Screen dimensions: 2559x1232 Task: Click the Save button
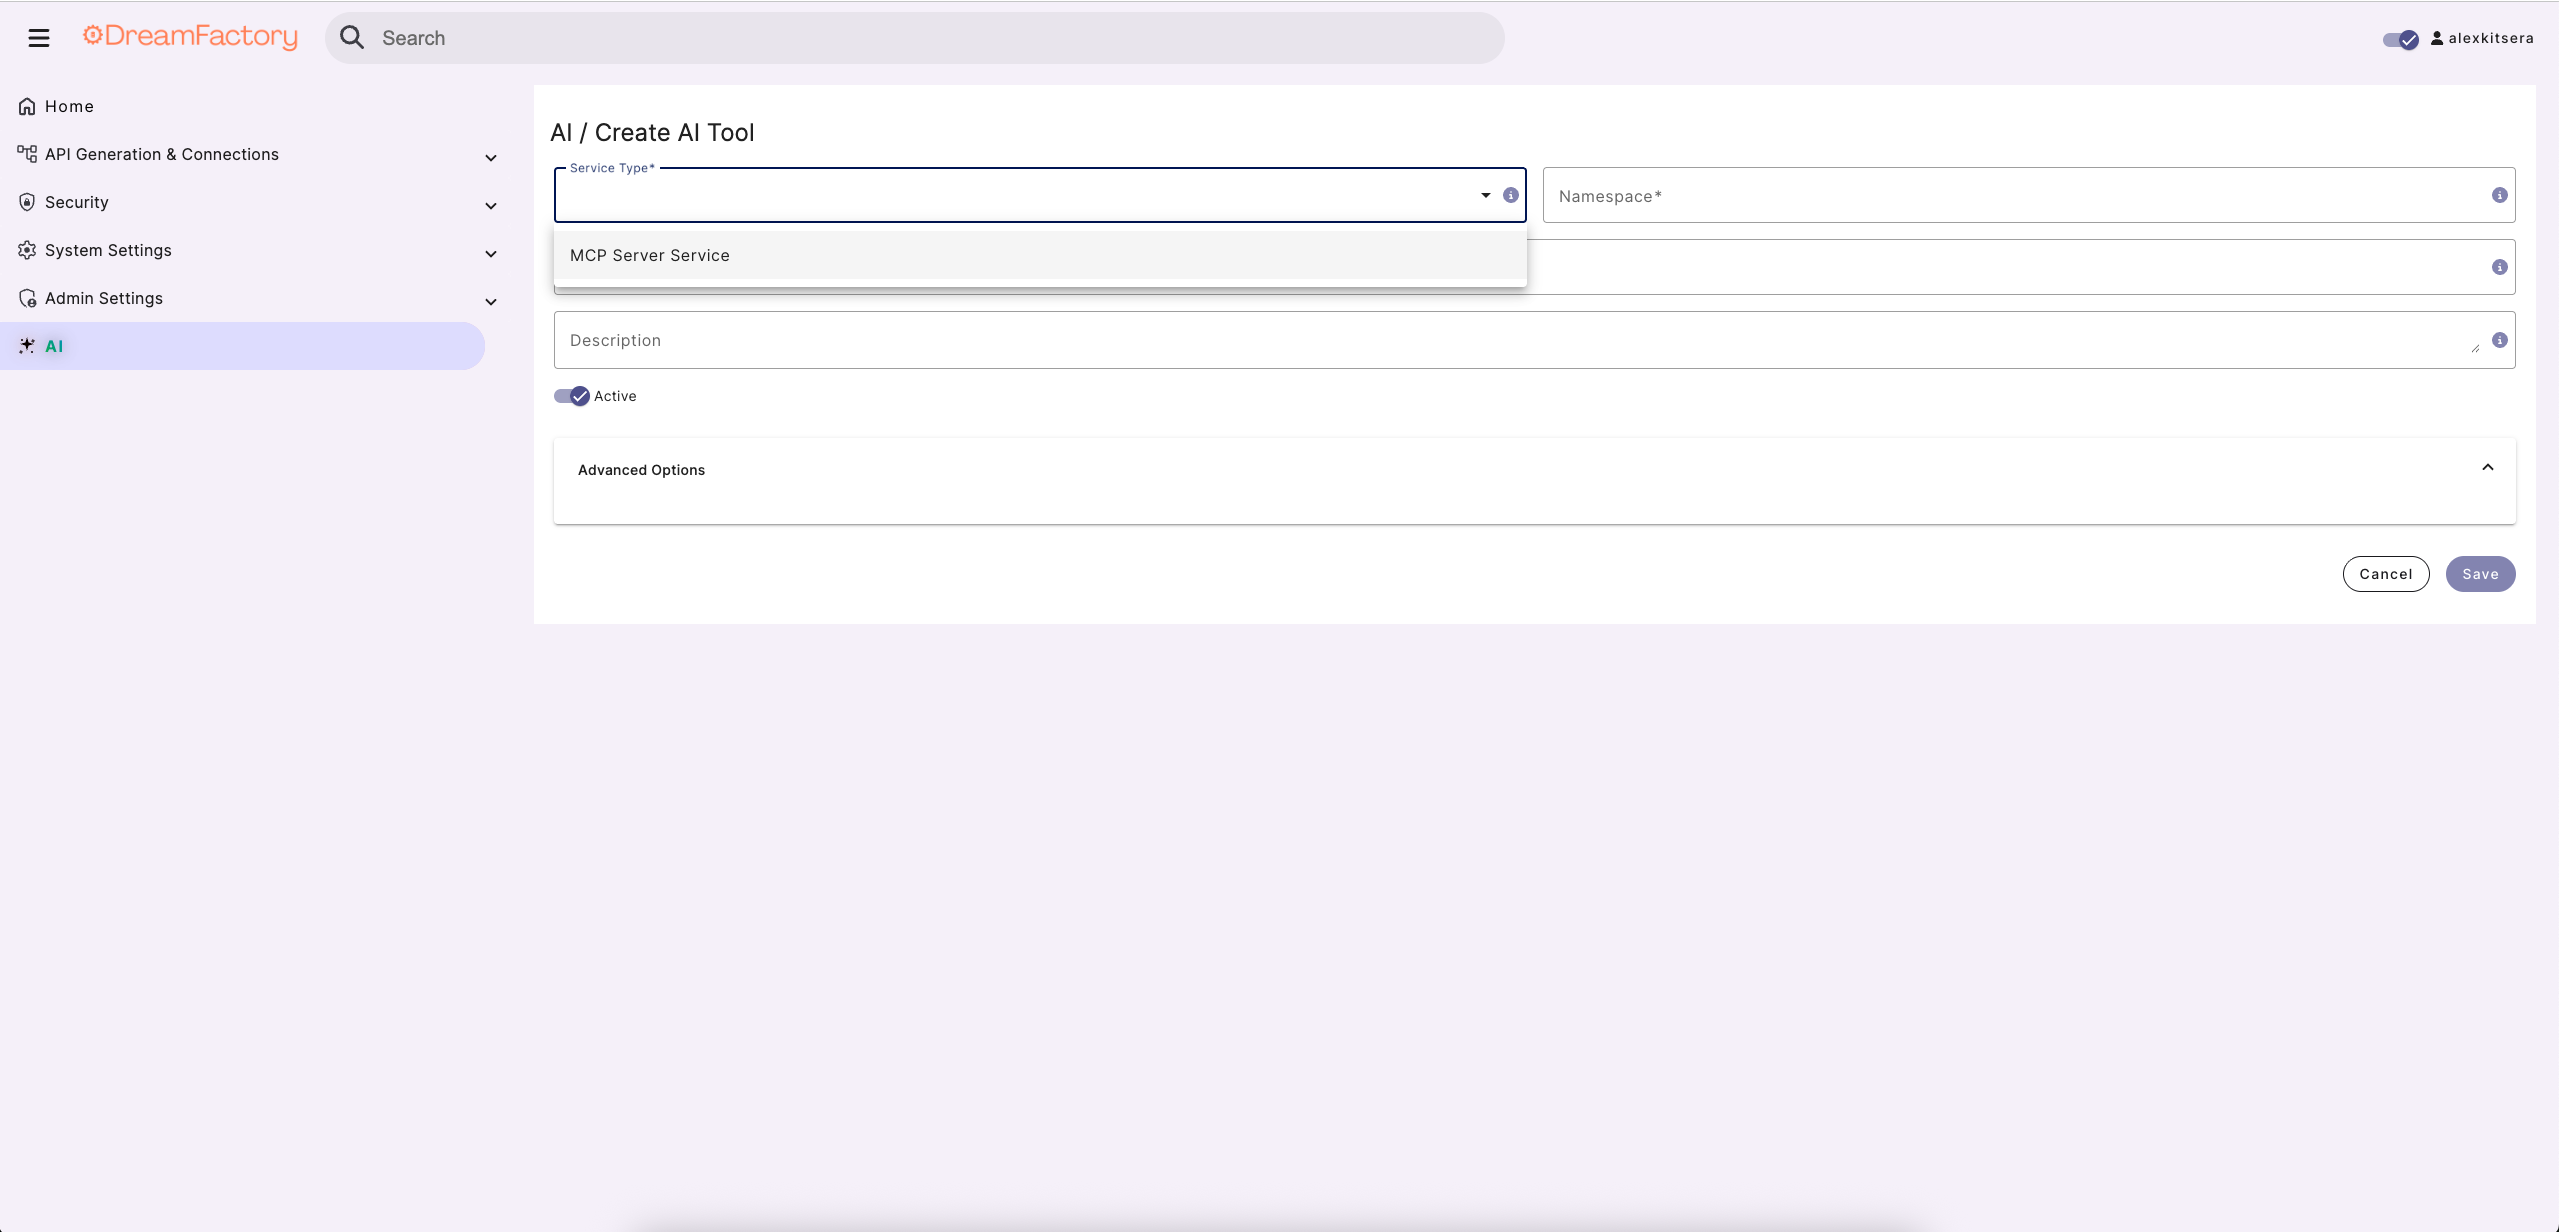tap(2480, 573)
